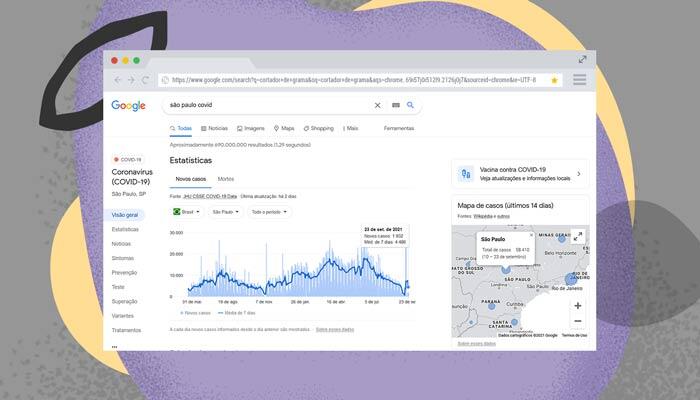Open Sobre esses dados under the map

coord(476,344)
